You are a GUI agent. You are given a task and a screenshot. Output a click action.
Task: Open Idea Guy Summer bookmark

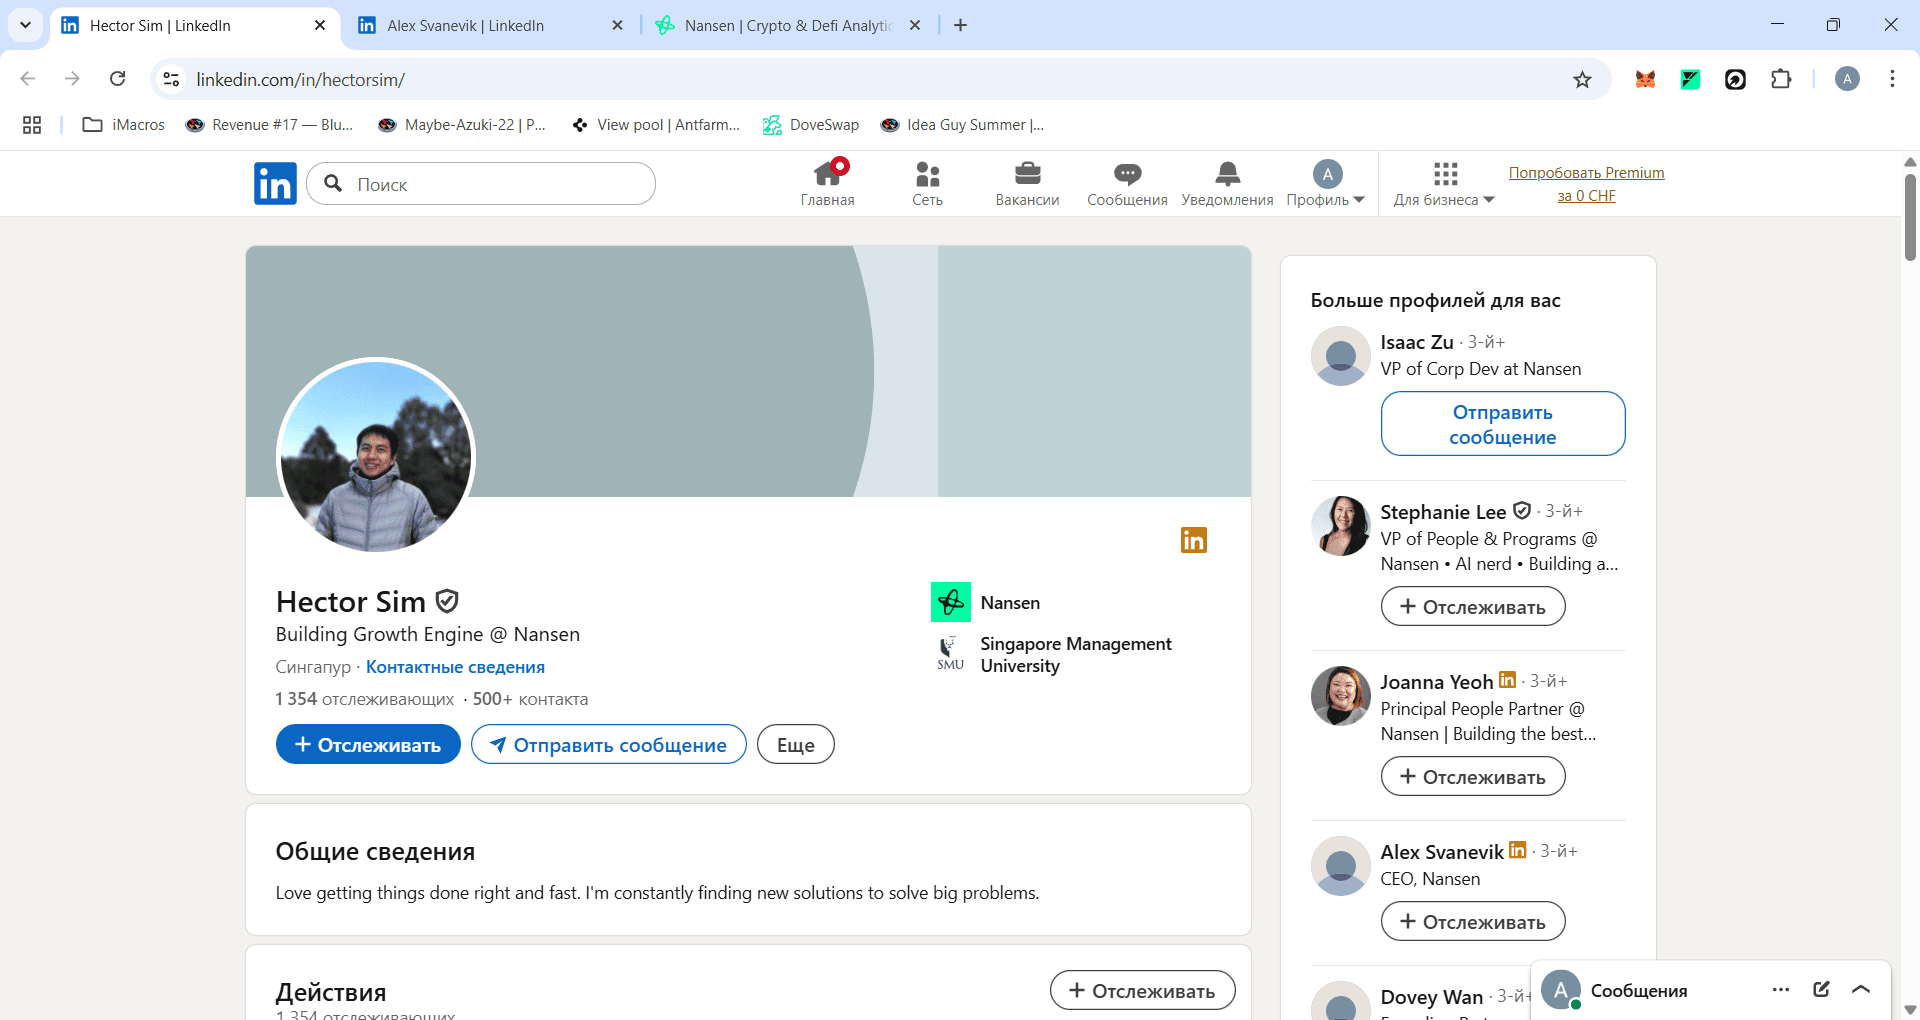pos(962,125)
